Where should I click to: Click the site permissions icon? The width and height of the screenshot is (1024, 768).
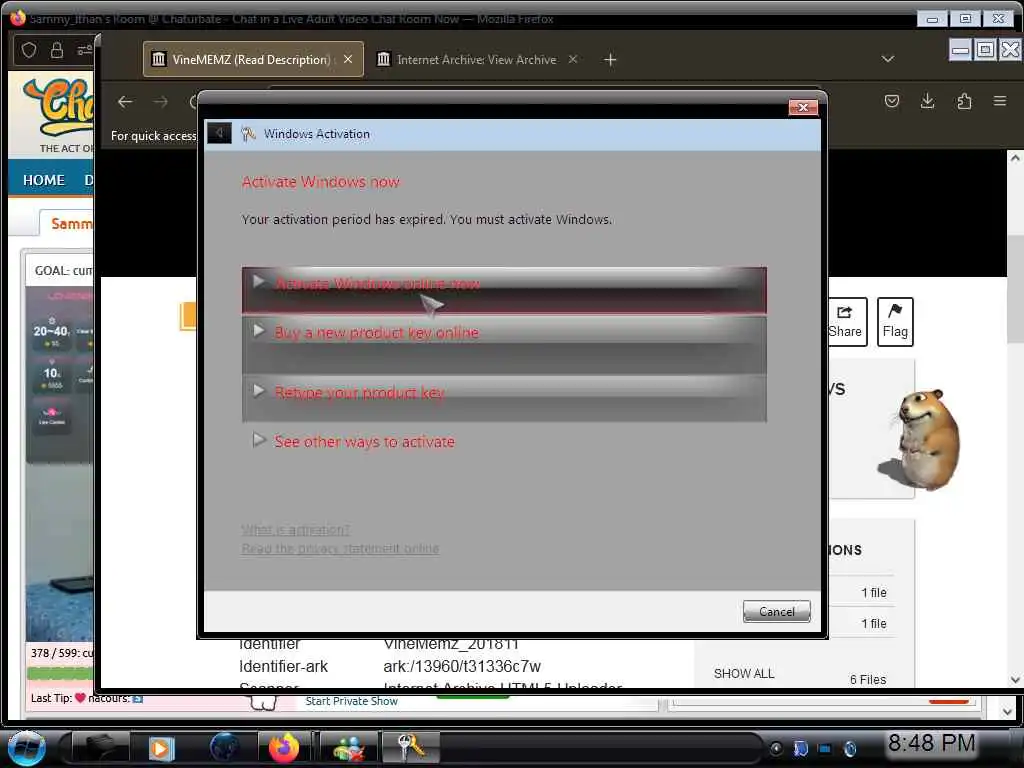(84, 50)
